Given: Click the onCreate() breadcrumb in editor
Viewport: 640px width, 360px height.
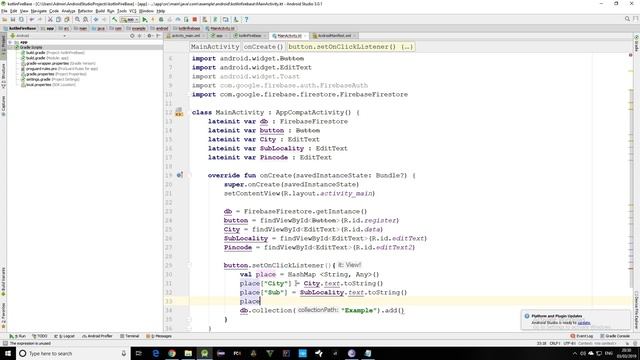Looking at the screenshot, I should 263,47.
